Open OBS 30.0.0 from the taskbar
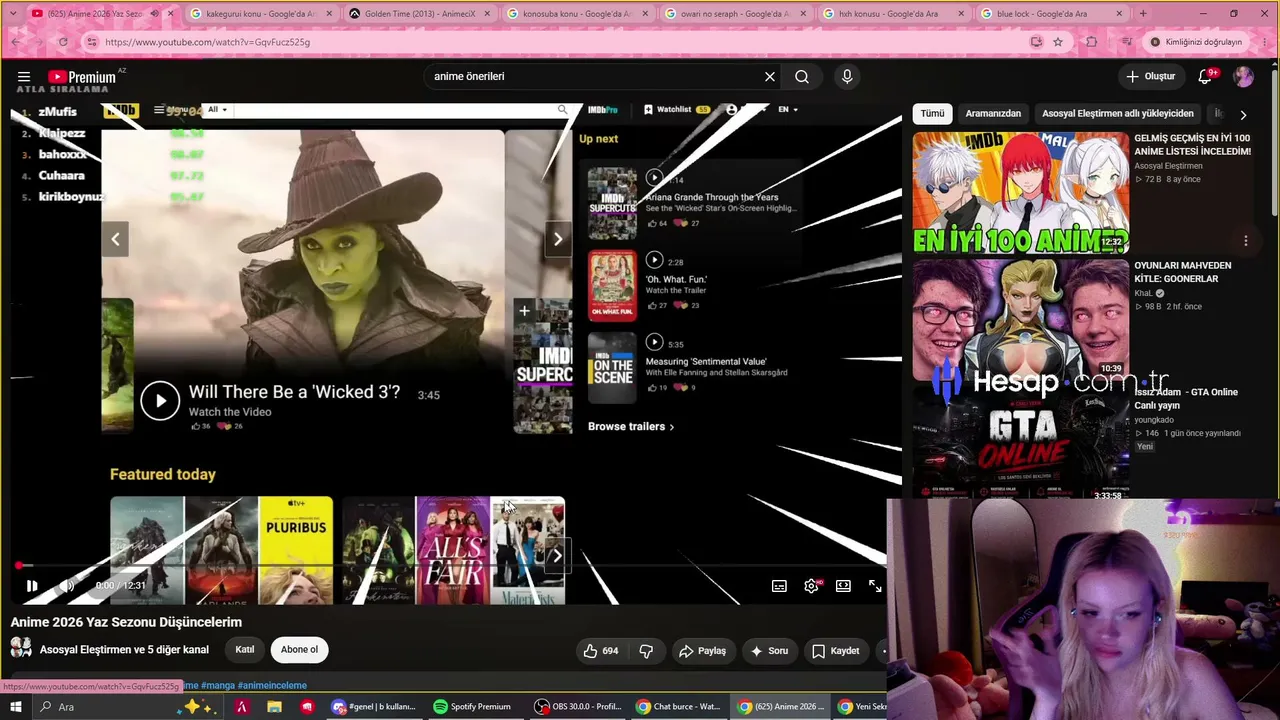 (578, 707)
